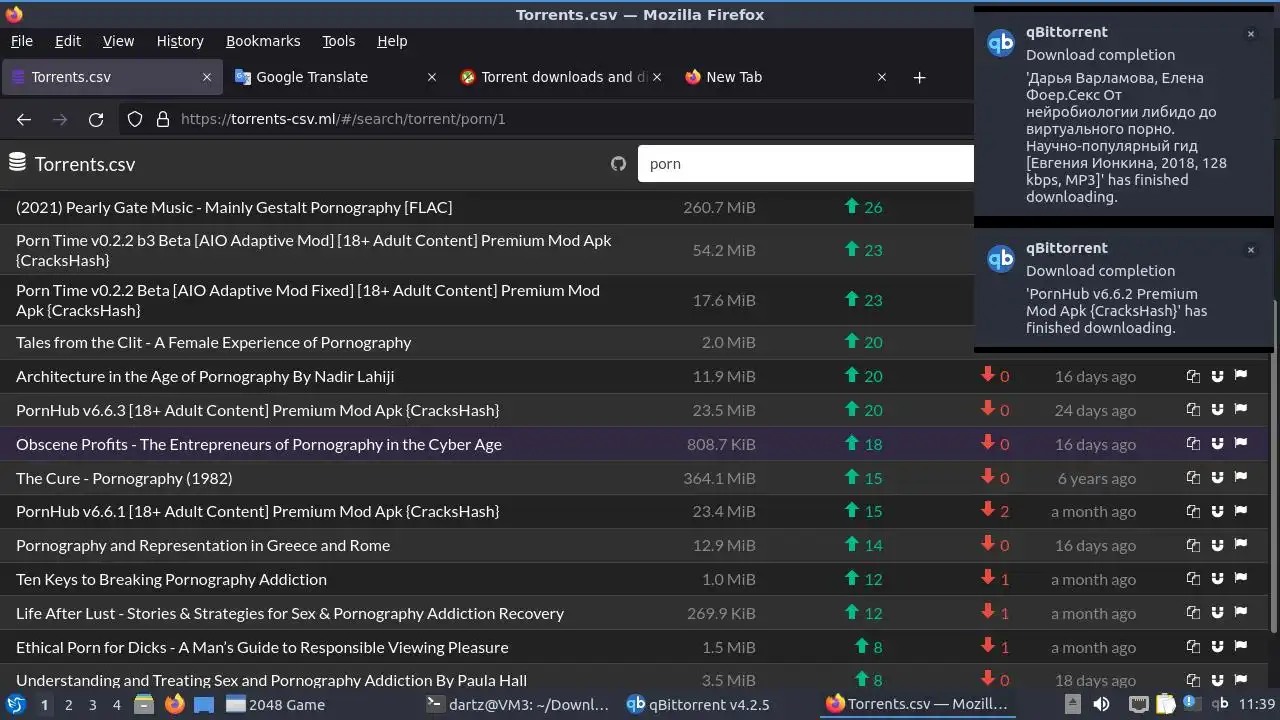Copy magnet link for The Cure row

point(1193,478)
